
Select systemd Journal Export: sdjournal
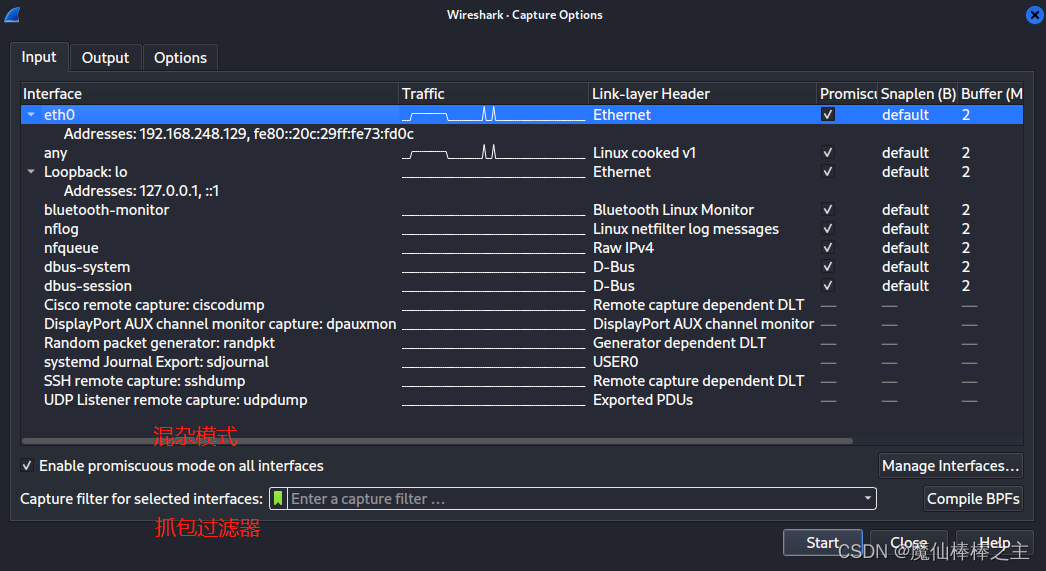[156, 362]
